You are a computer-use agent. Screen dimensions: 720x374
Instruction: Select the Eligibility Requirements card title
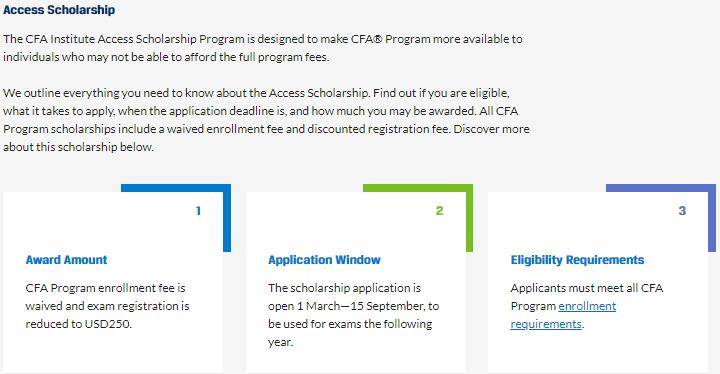click(x=577, y=260)
